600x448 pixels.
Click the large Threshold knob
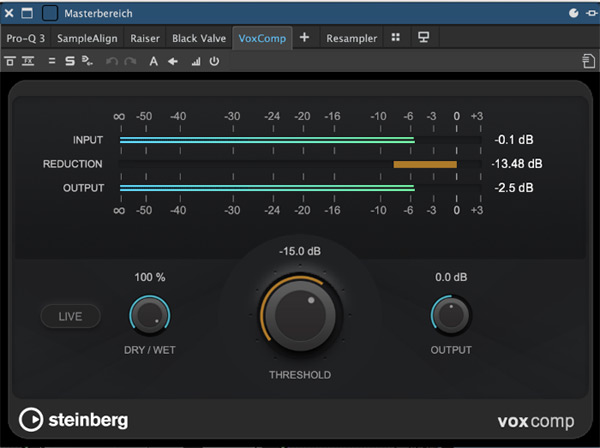tap(300, 316)
